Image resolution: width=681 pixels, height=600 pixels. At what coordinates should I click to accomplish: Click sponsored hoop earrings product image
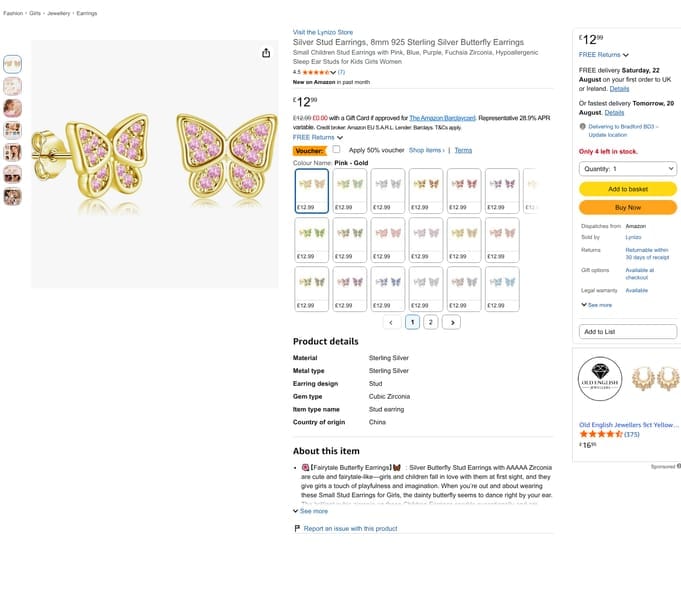tap(655, 379)
